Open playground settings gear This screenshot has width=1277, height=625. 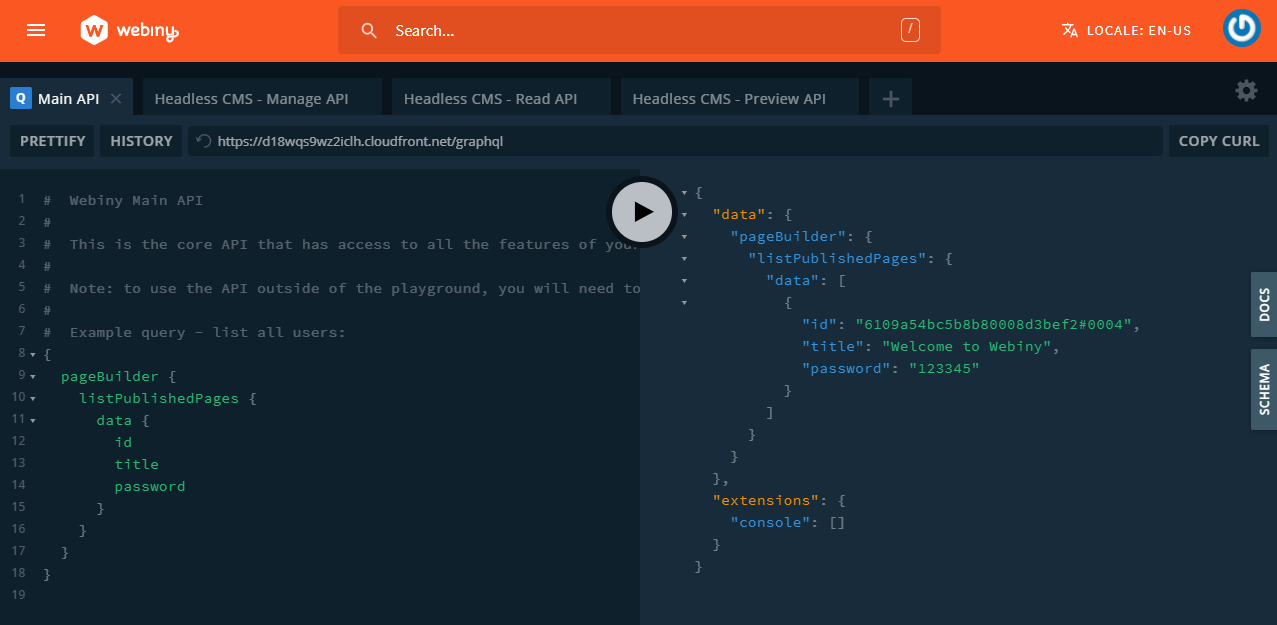tap(1246, 91)
